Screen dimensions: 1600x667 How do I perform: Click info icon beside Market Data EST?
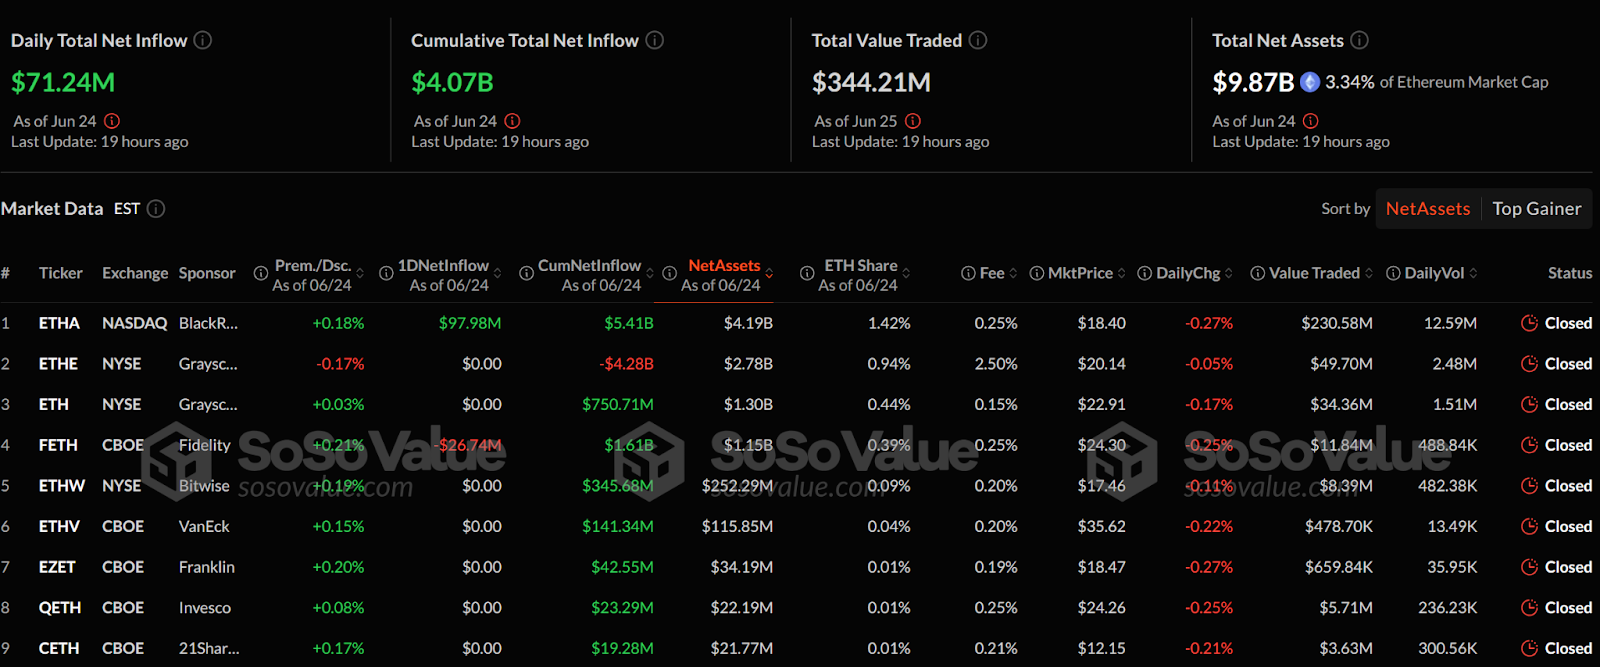tap(156, 208)
